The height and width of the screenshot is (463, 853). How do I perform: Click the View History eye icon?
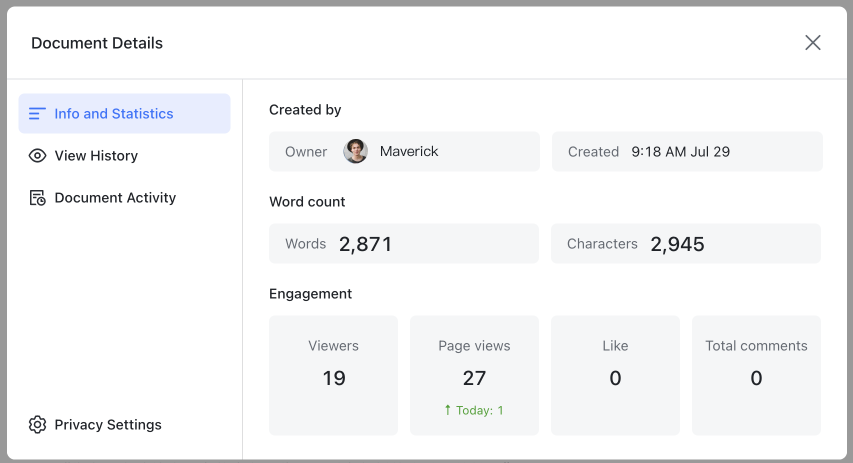coord(37,156)
